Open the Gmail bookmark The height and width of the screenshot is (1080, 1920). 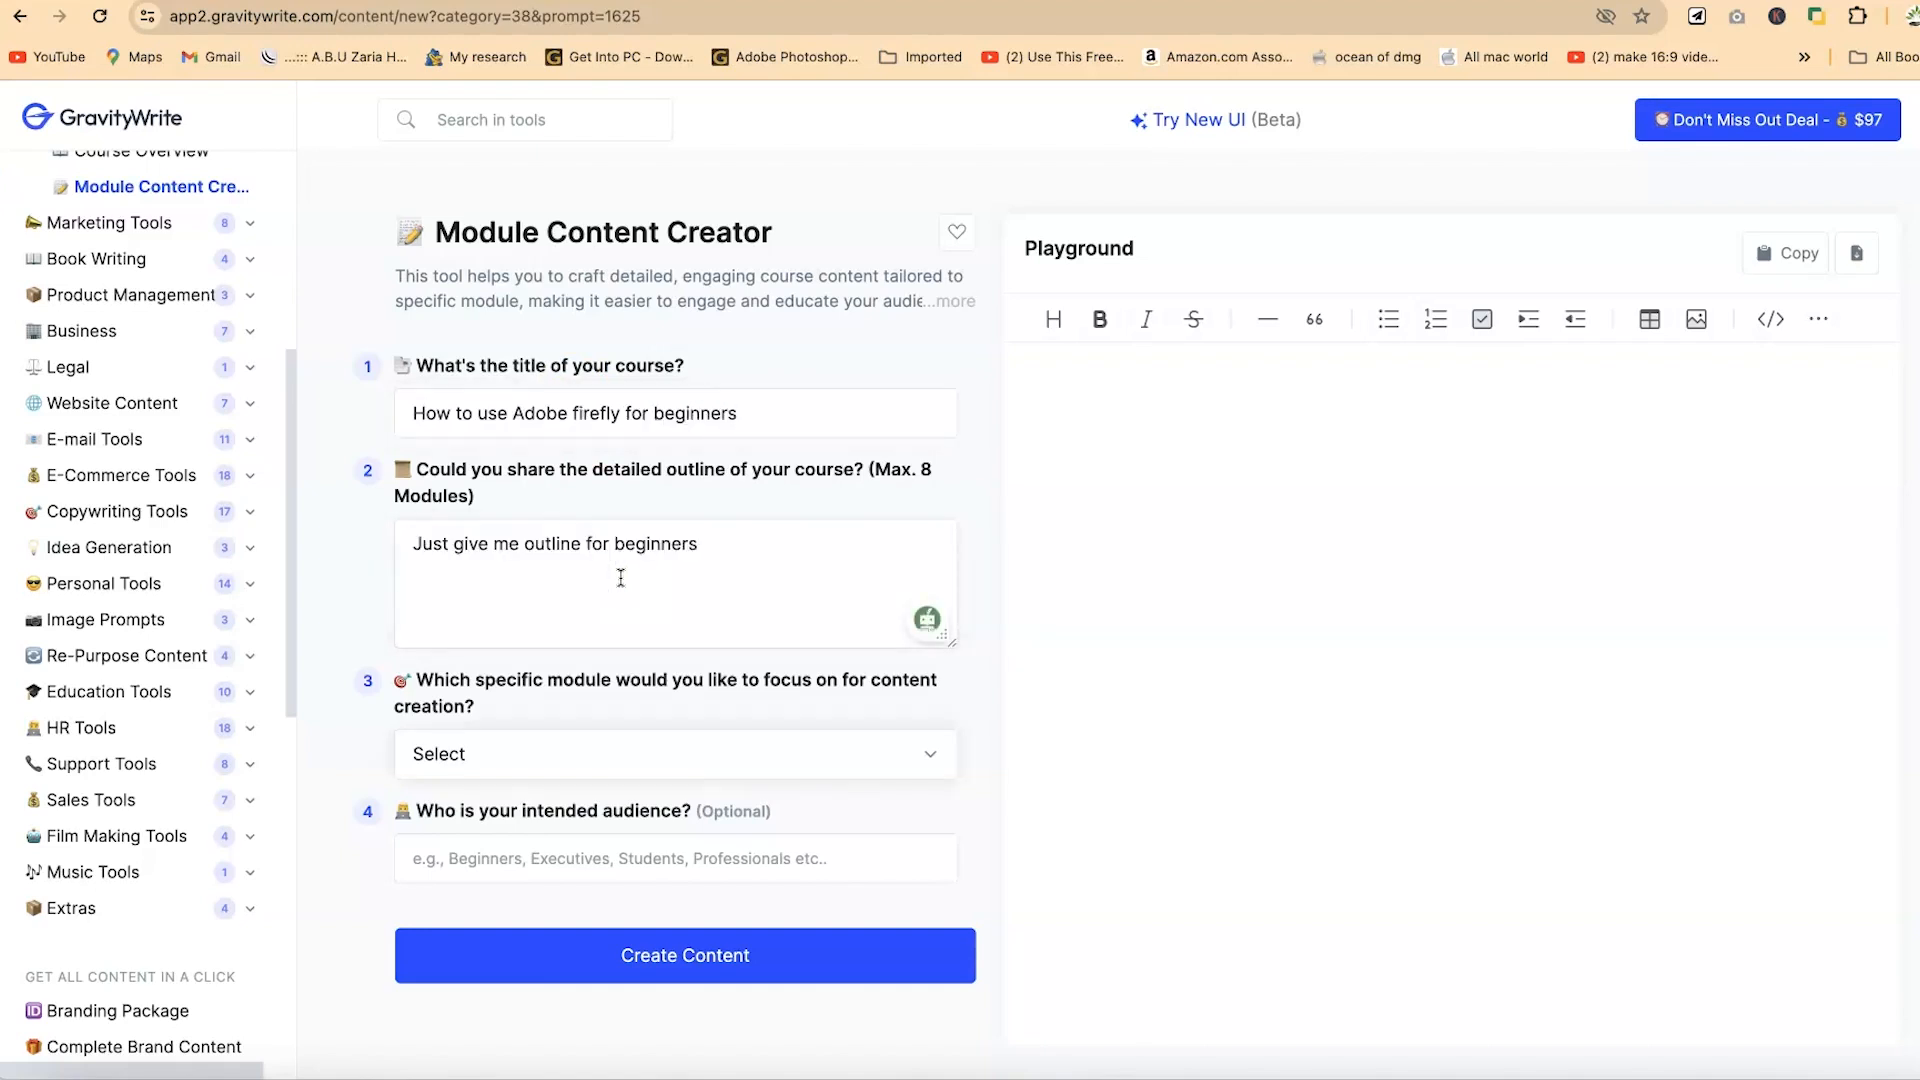[211, 57]
